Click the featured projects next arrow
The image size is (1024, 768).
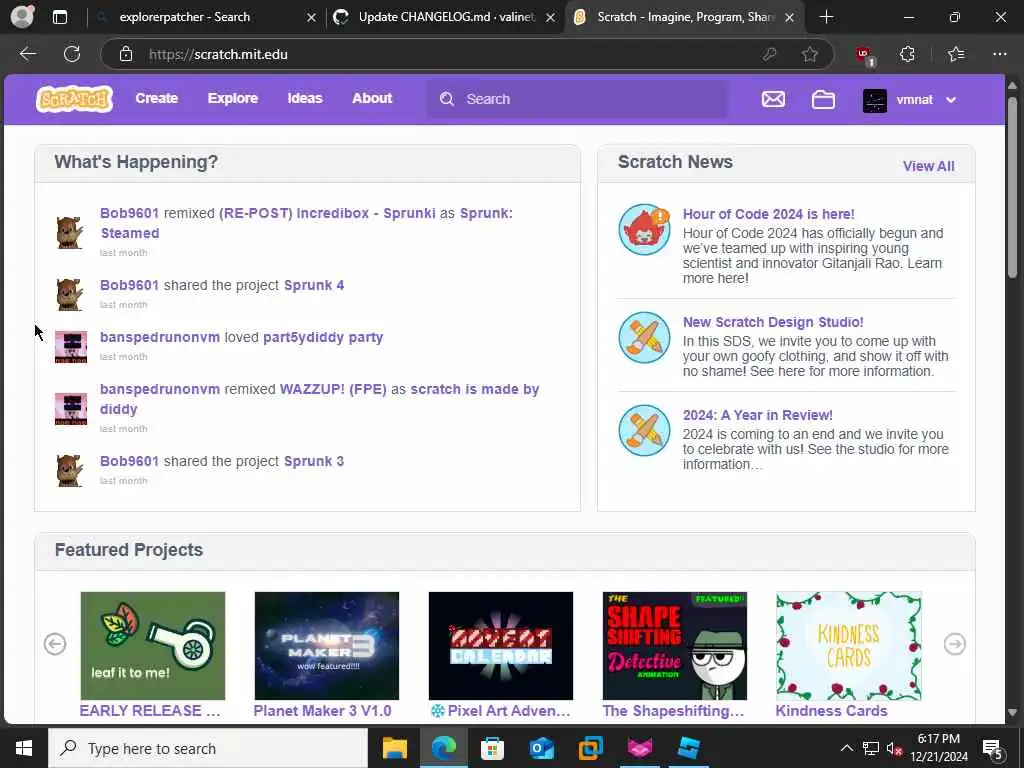[x=955, y=644]
